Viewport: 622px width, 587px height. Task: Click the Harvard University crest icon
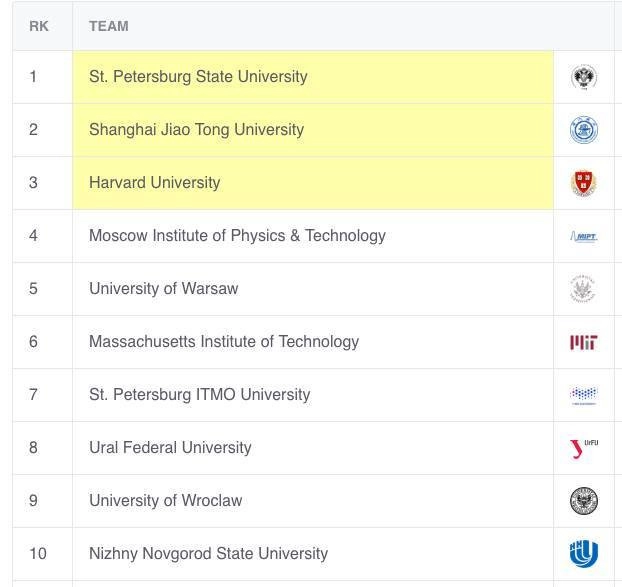click(583, 183)
